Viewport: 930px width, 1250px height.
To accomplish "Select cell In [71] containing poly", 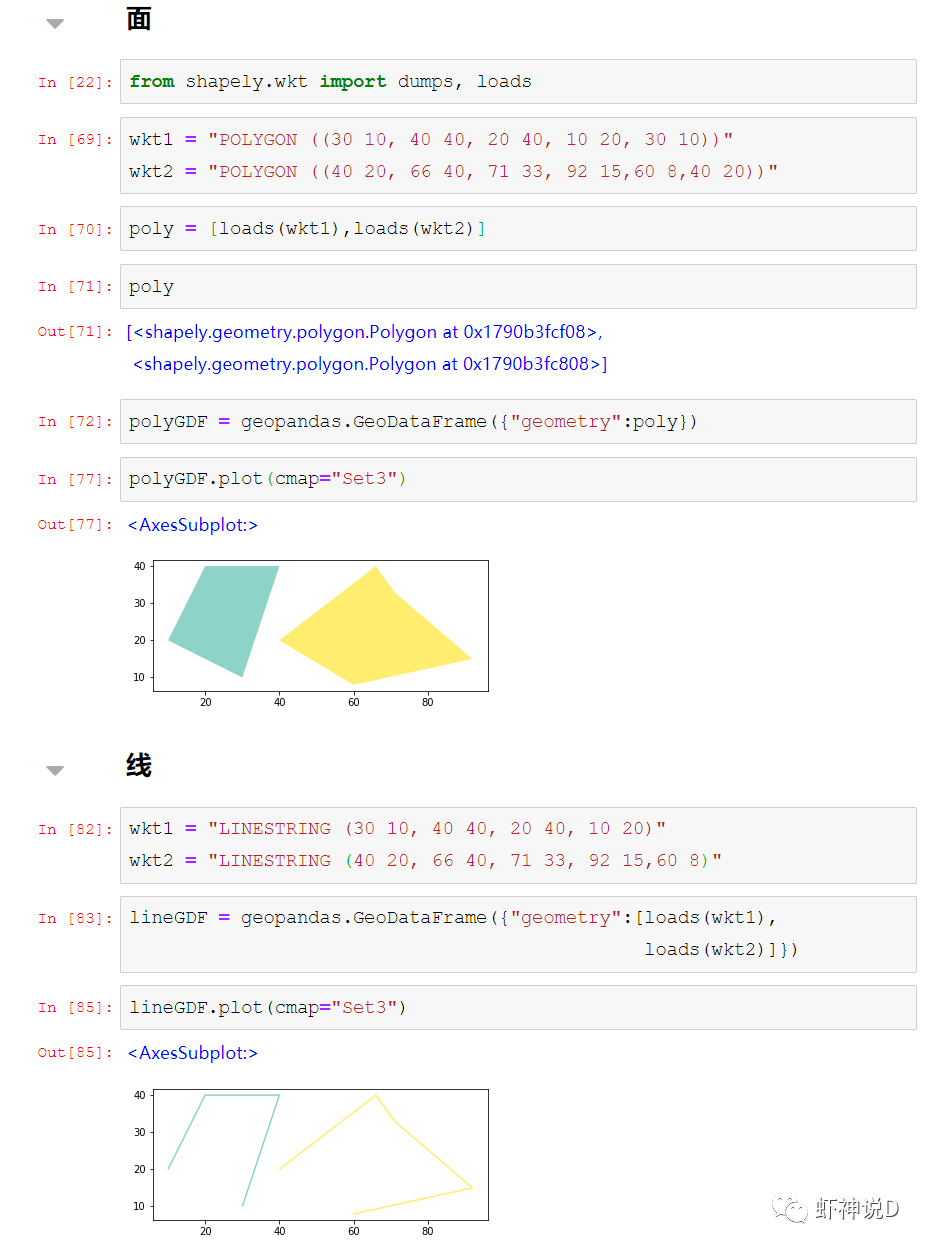I will click(518, 287).
